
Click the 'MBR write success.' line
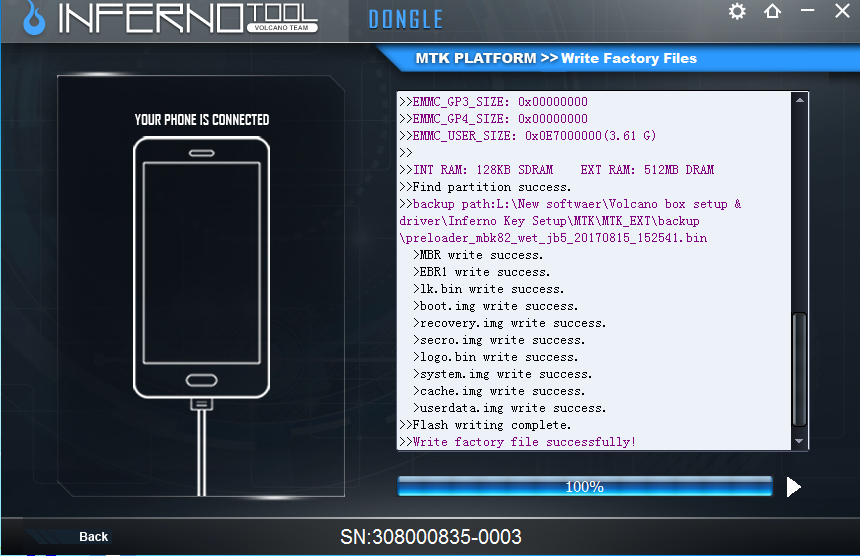(x=478, y=255)
